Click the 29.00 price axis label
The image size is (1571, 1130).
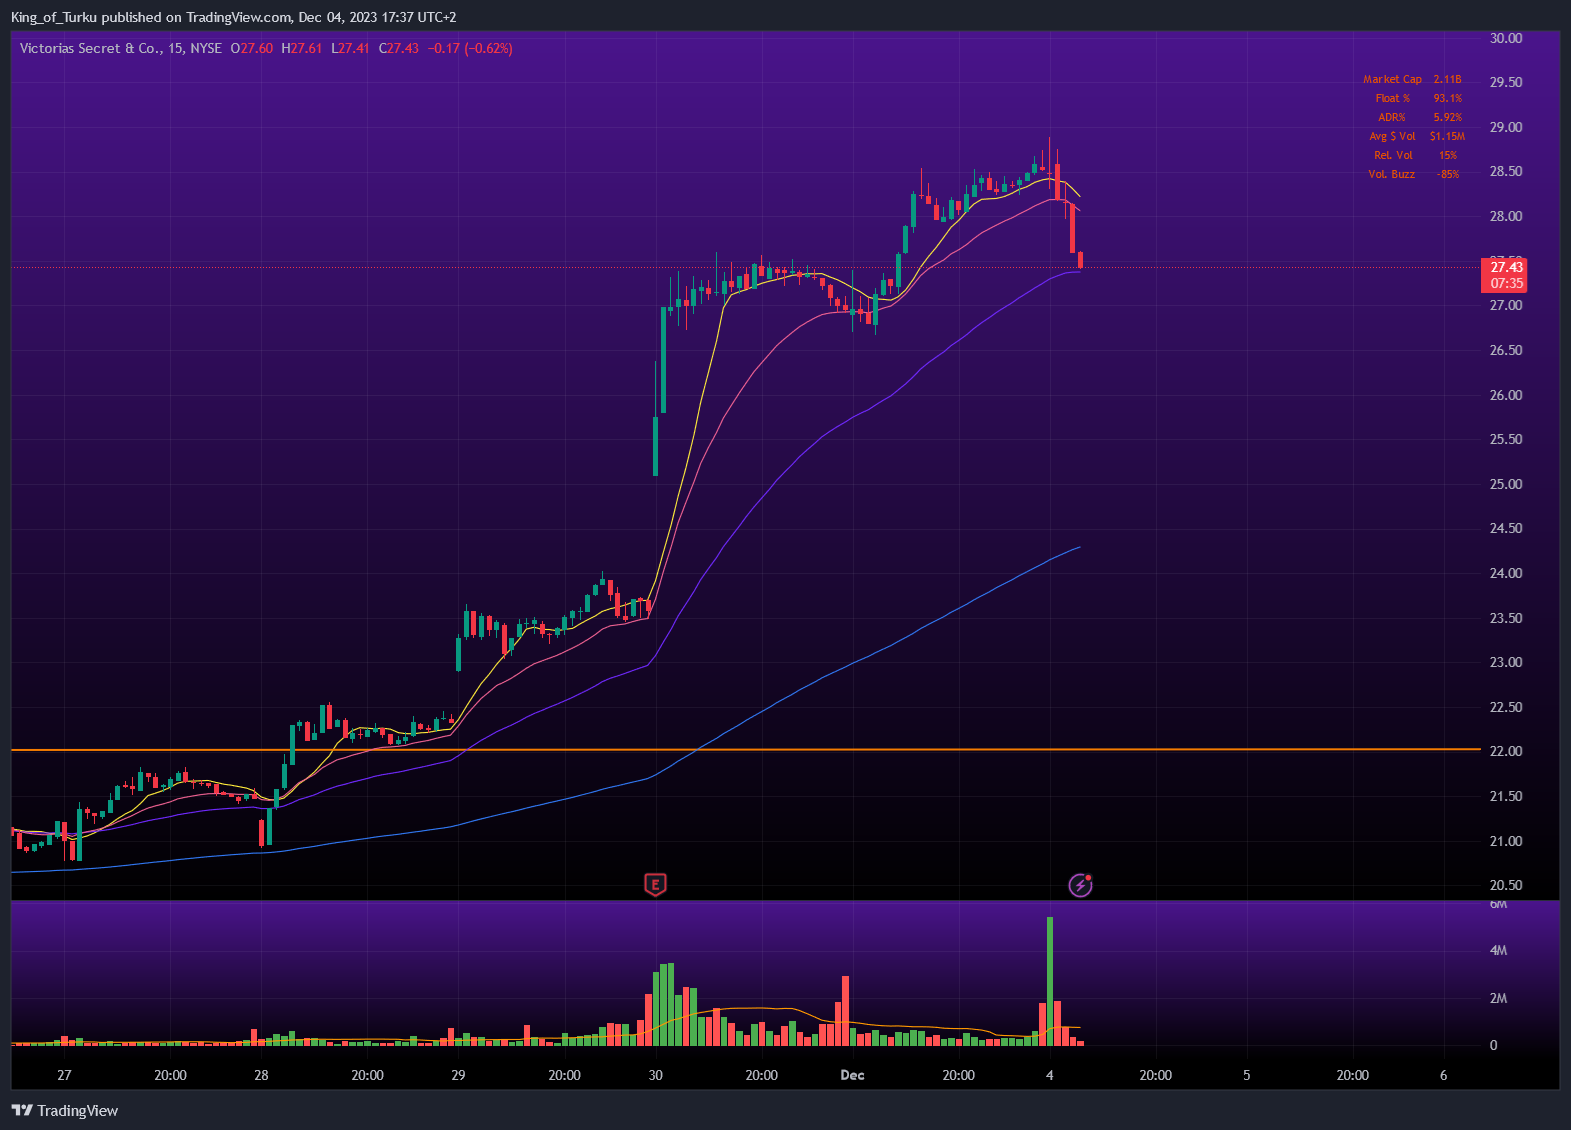(1505, 127)
